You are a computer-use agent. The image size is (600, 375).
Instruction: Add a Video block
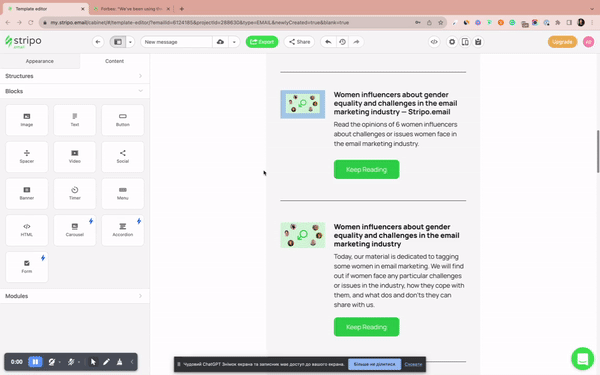click(x=75, y=157)
